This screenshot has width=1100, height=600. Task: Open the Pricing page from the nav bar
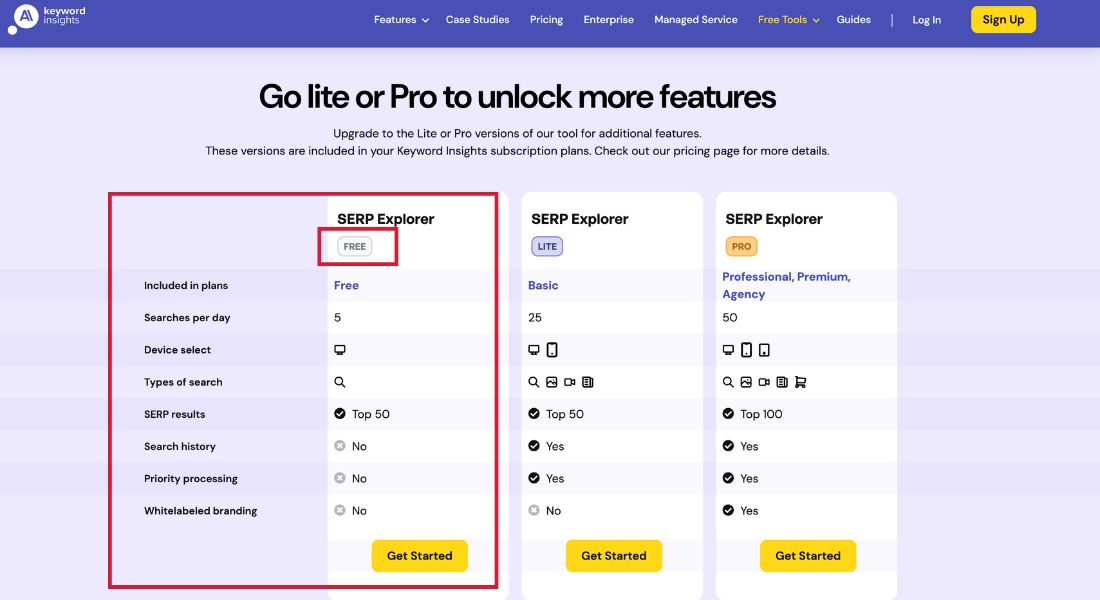pos(546,20)
